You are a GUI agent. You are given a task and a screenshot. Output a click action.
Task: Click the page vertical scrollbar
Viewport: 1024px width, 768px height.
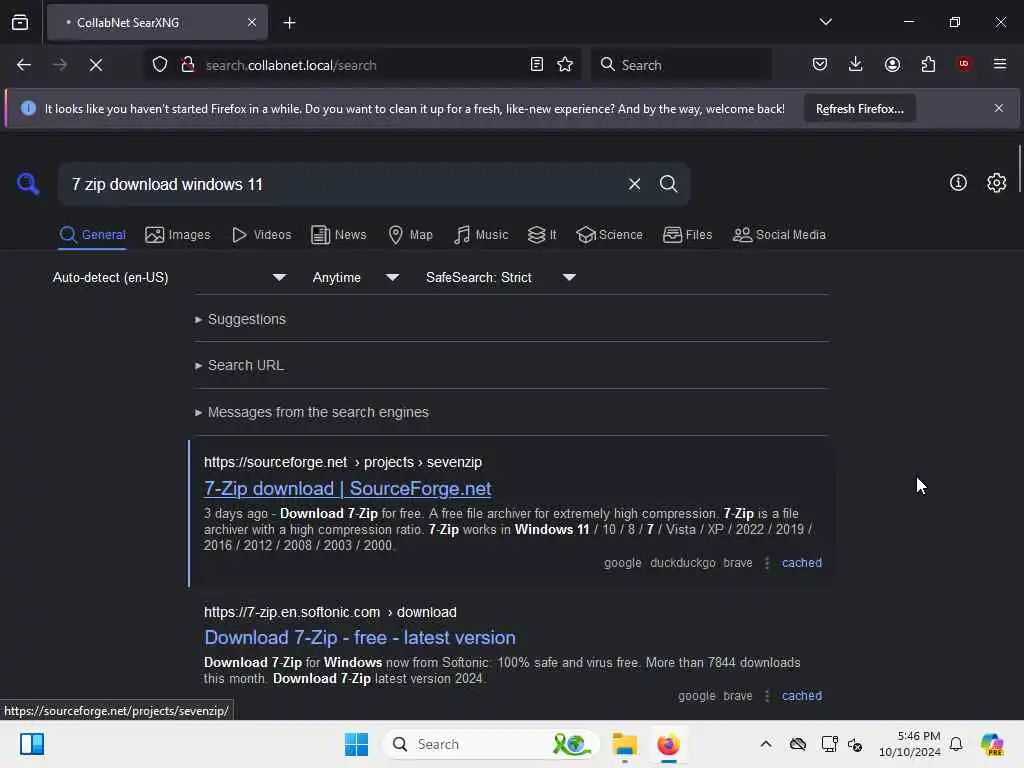tap(1019, 168)
